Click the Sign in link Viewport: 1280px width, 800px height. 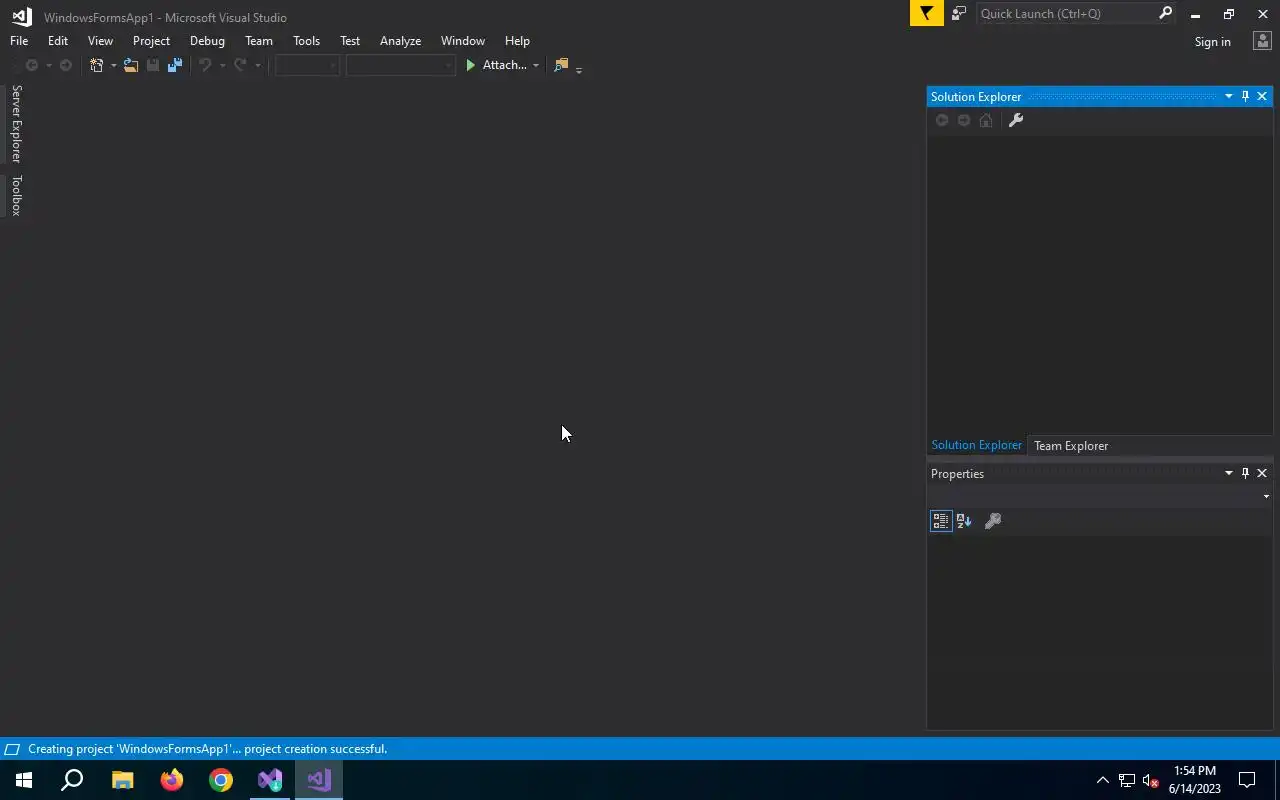(1212, 42)
